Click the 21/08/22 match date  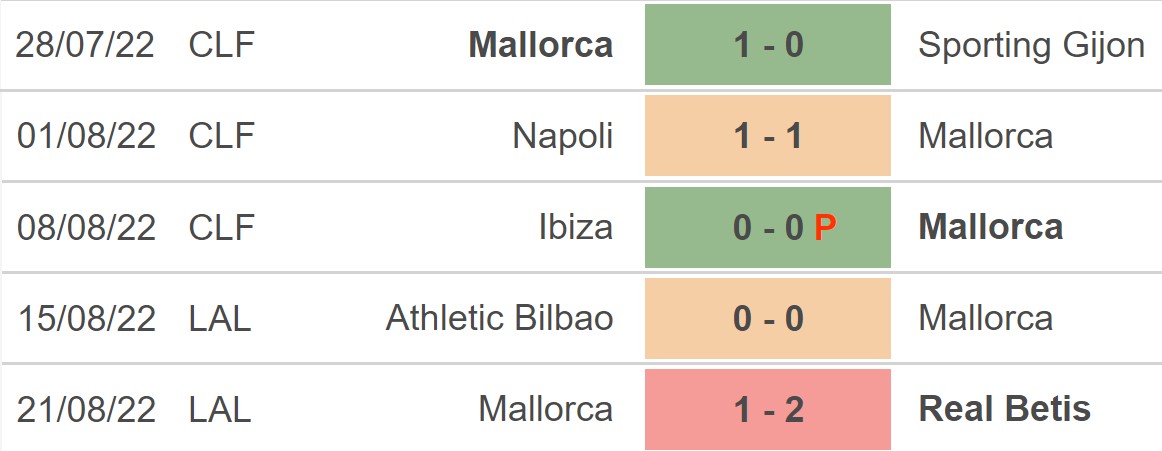tap(86, 409)
